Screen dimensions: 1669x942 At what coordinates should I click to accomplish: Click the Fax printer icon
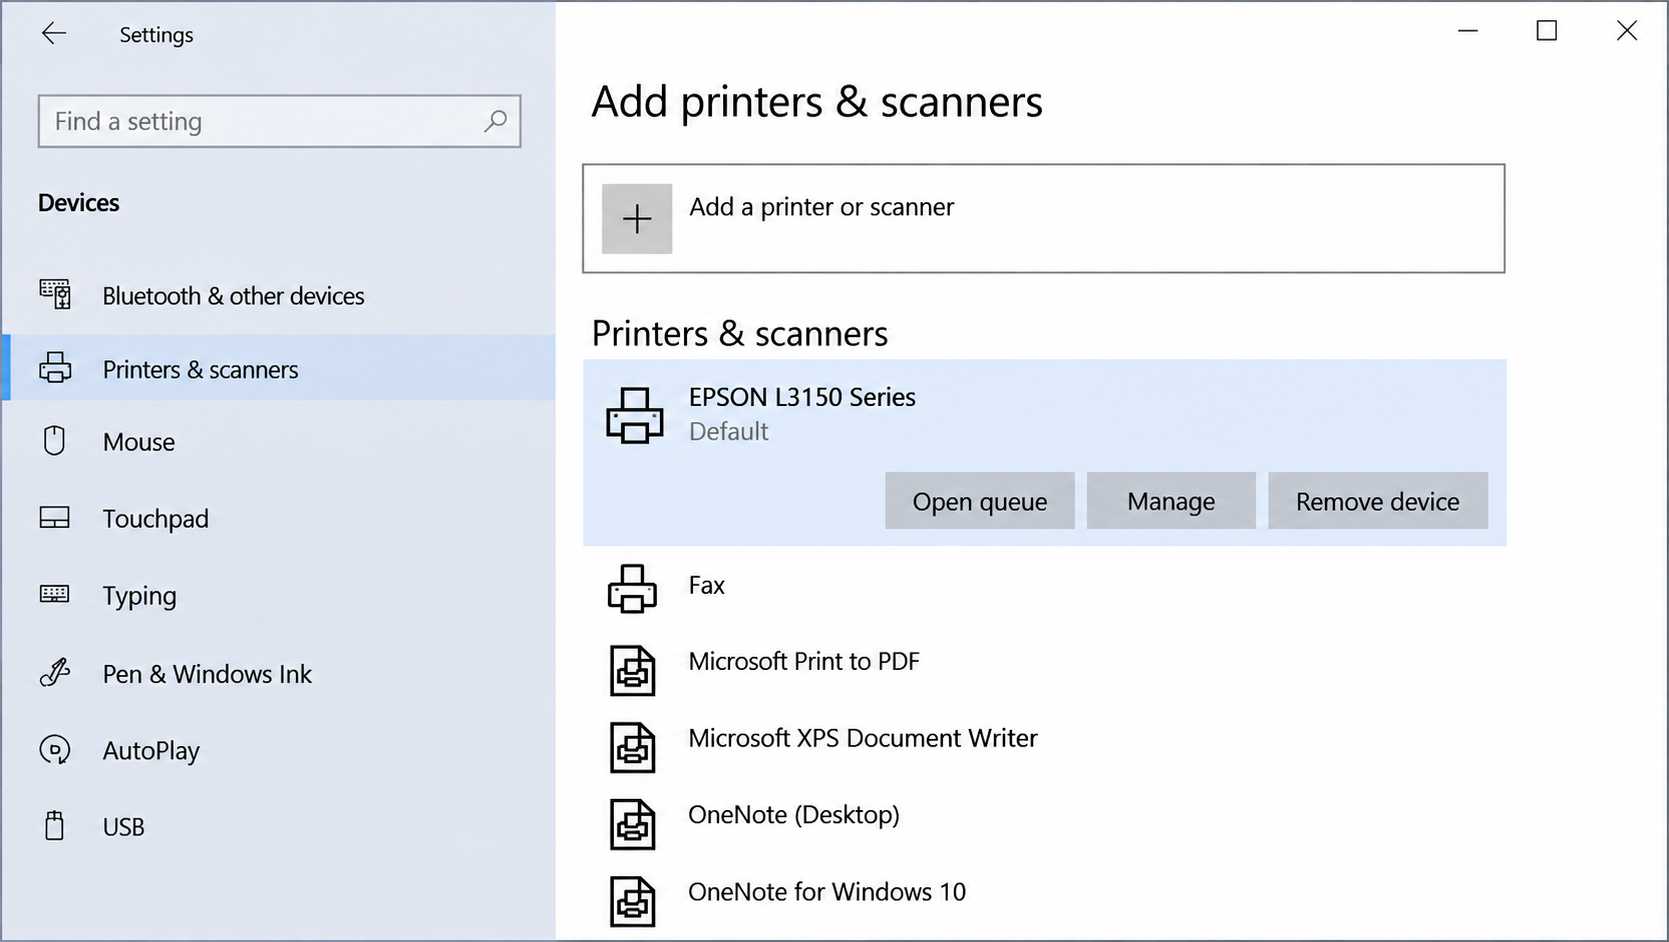[633, 588]
